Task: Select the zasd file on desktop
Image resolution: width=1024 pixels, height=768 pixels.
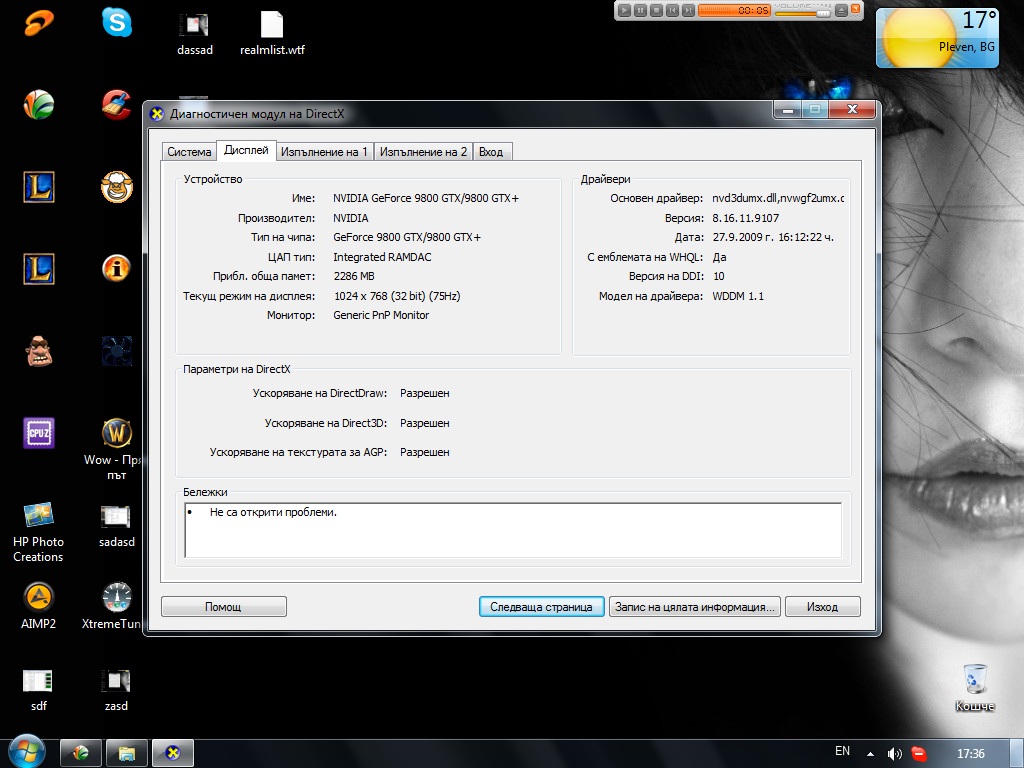Action: (116, 689)
